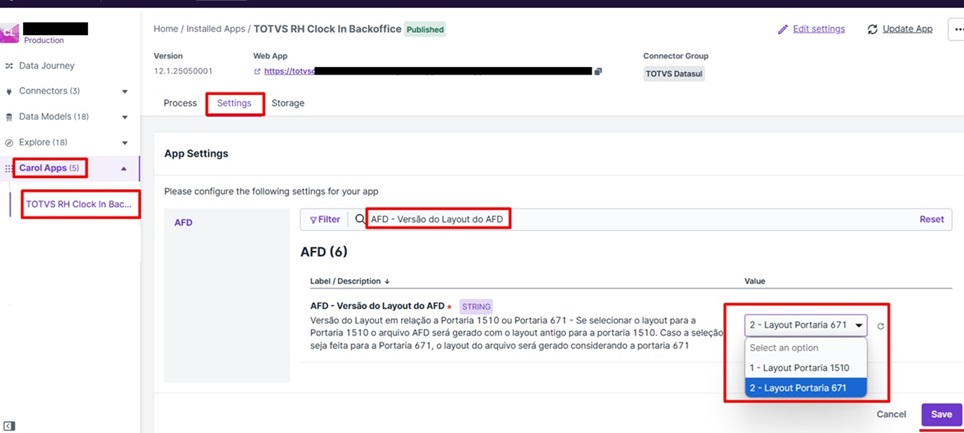Click the CL tenant avatar

click(9, 33)
